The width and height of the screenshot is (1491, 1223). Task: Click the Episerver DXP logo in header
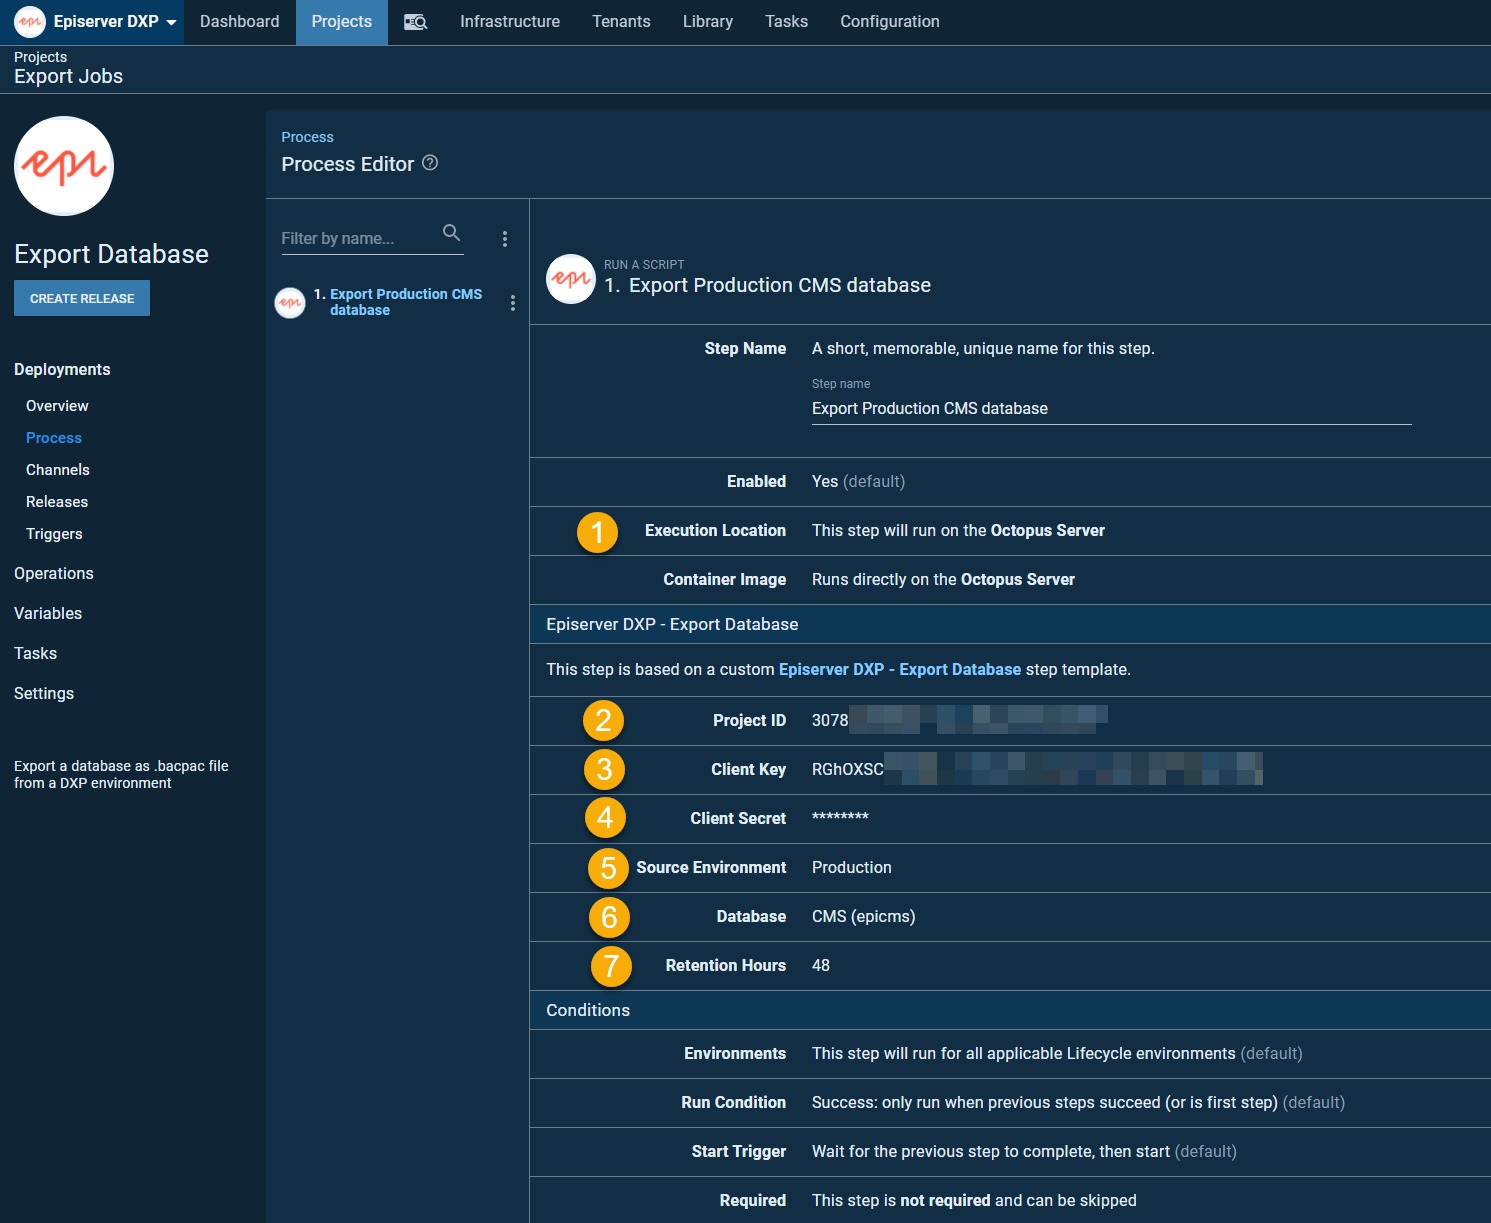coord(30,22)
